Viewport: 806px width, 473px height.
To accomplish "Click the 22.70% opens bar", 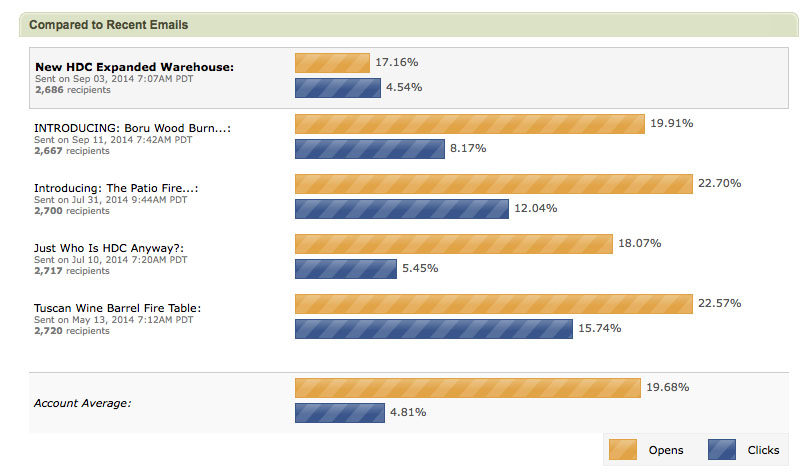I will click(493, 184).
